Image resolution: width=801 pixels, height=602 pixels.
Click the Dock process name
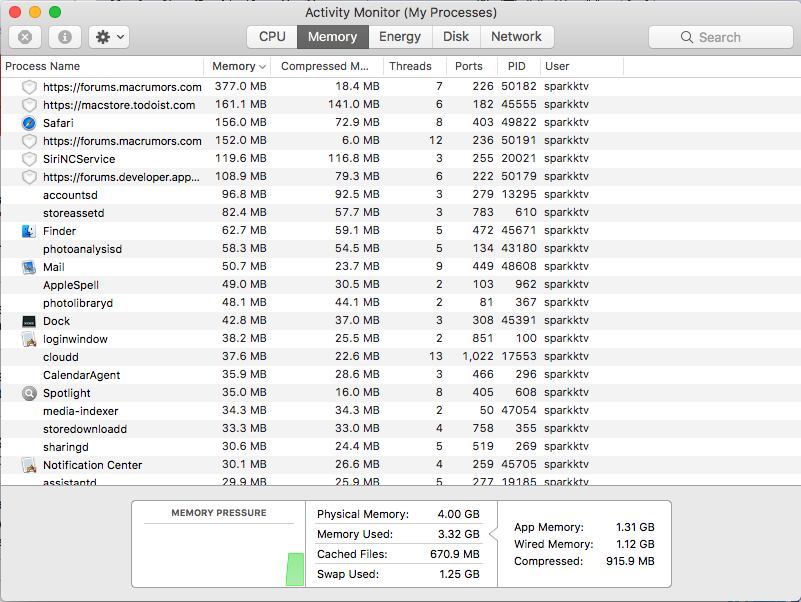(56, 321)
